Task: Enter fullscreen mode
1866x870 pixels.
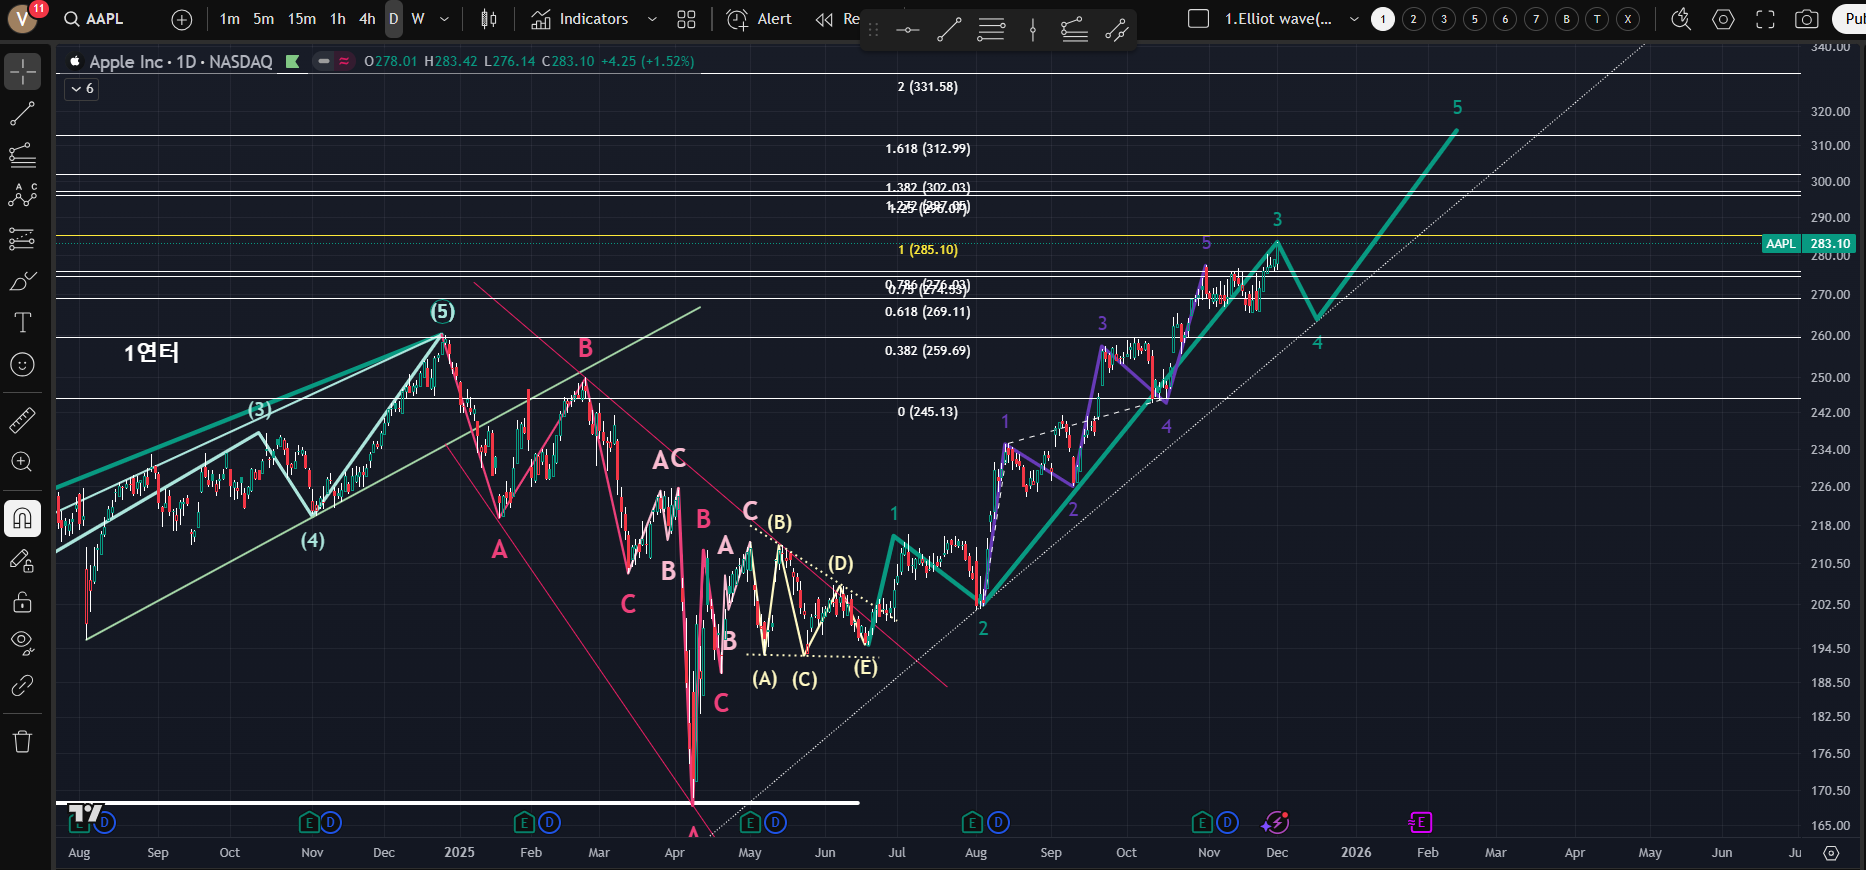Action: tap(1765, 19)
